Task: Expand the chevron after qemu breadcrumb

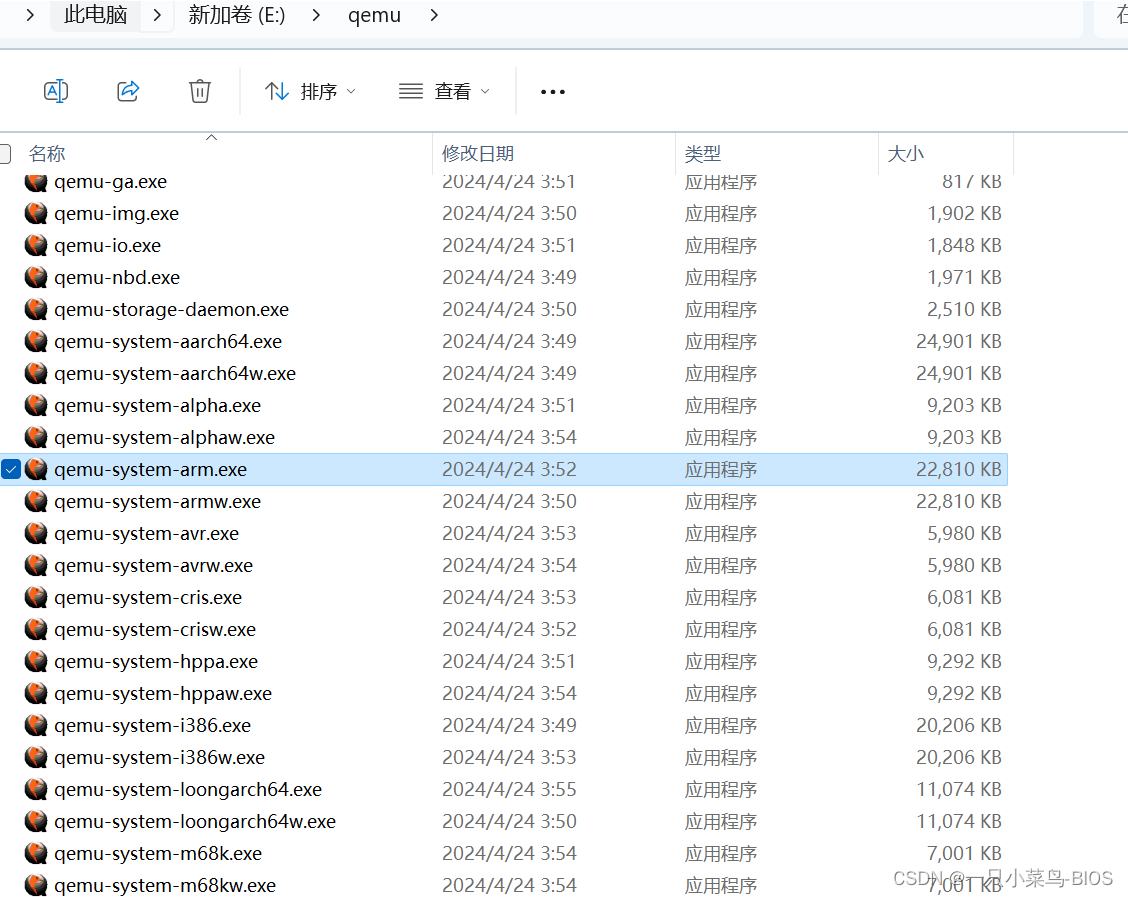Action: pyautogui.click(x=434, y=15)
